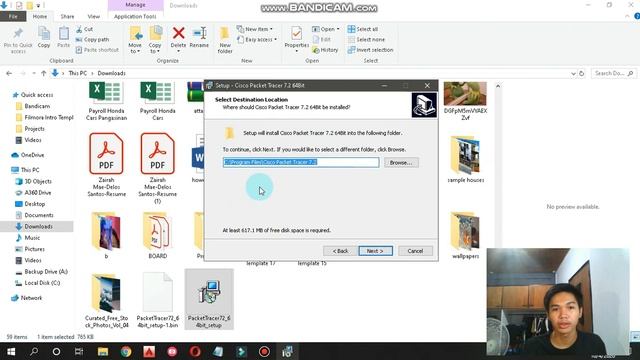Image resolution: width=640 pixels, height=360 pixels.
Task: Click Paste shortcut in ribbon
Action: click(x=97, y=50)
